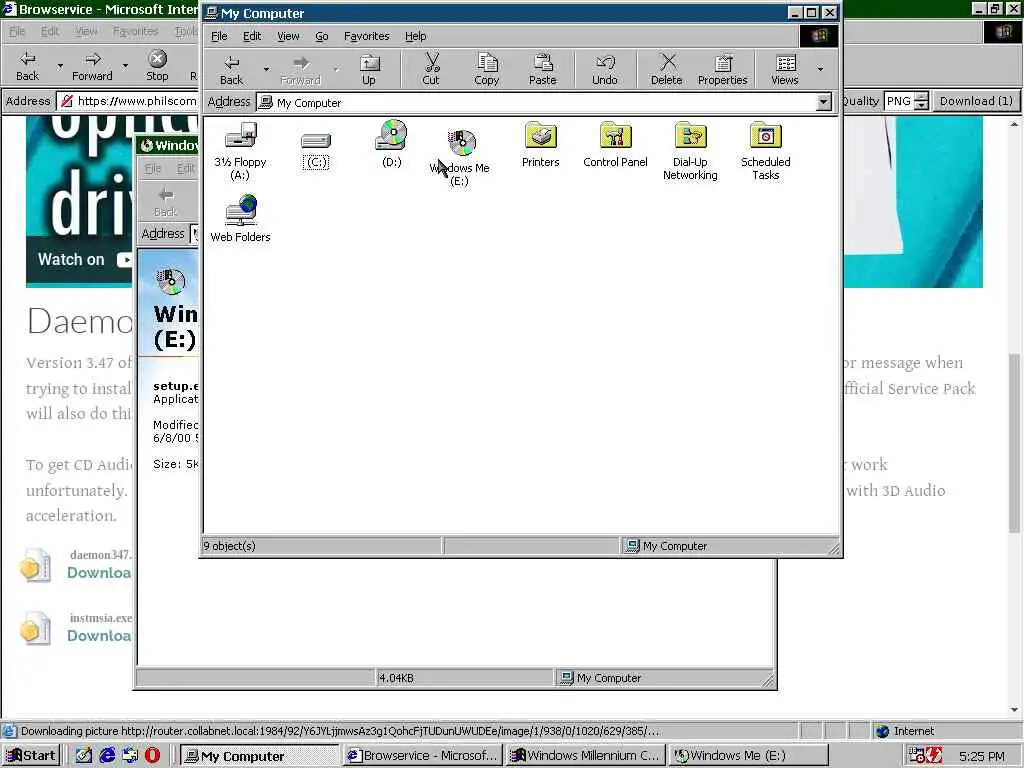1024x768 pixels.
Task: Open the Help menu in My Computer
Action: pyautogui.click(x=415, y=36)
